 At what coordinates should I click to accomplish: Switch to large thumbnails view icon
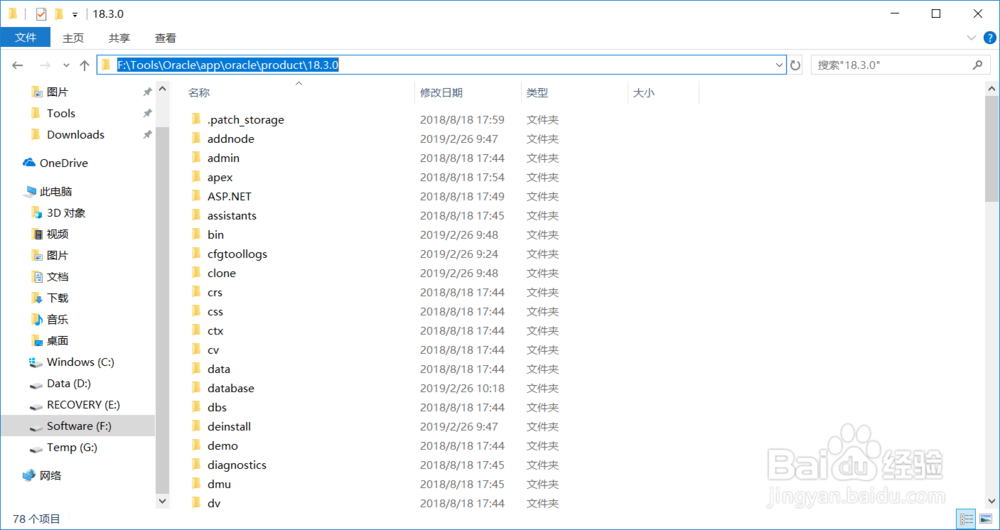click(985, 519)
